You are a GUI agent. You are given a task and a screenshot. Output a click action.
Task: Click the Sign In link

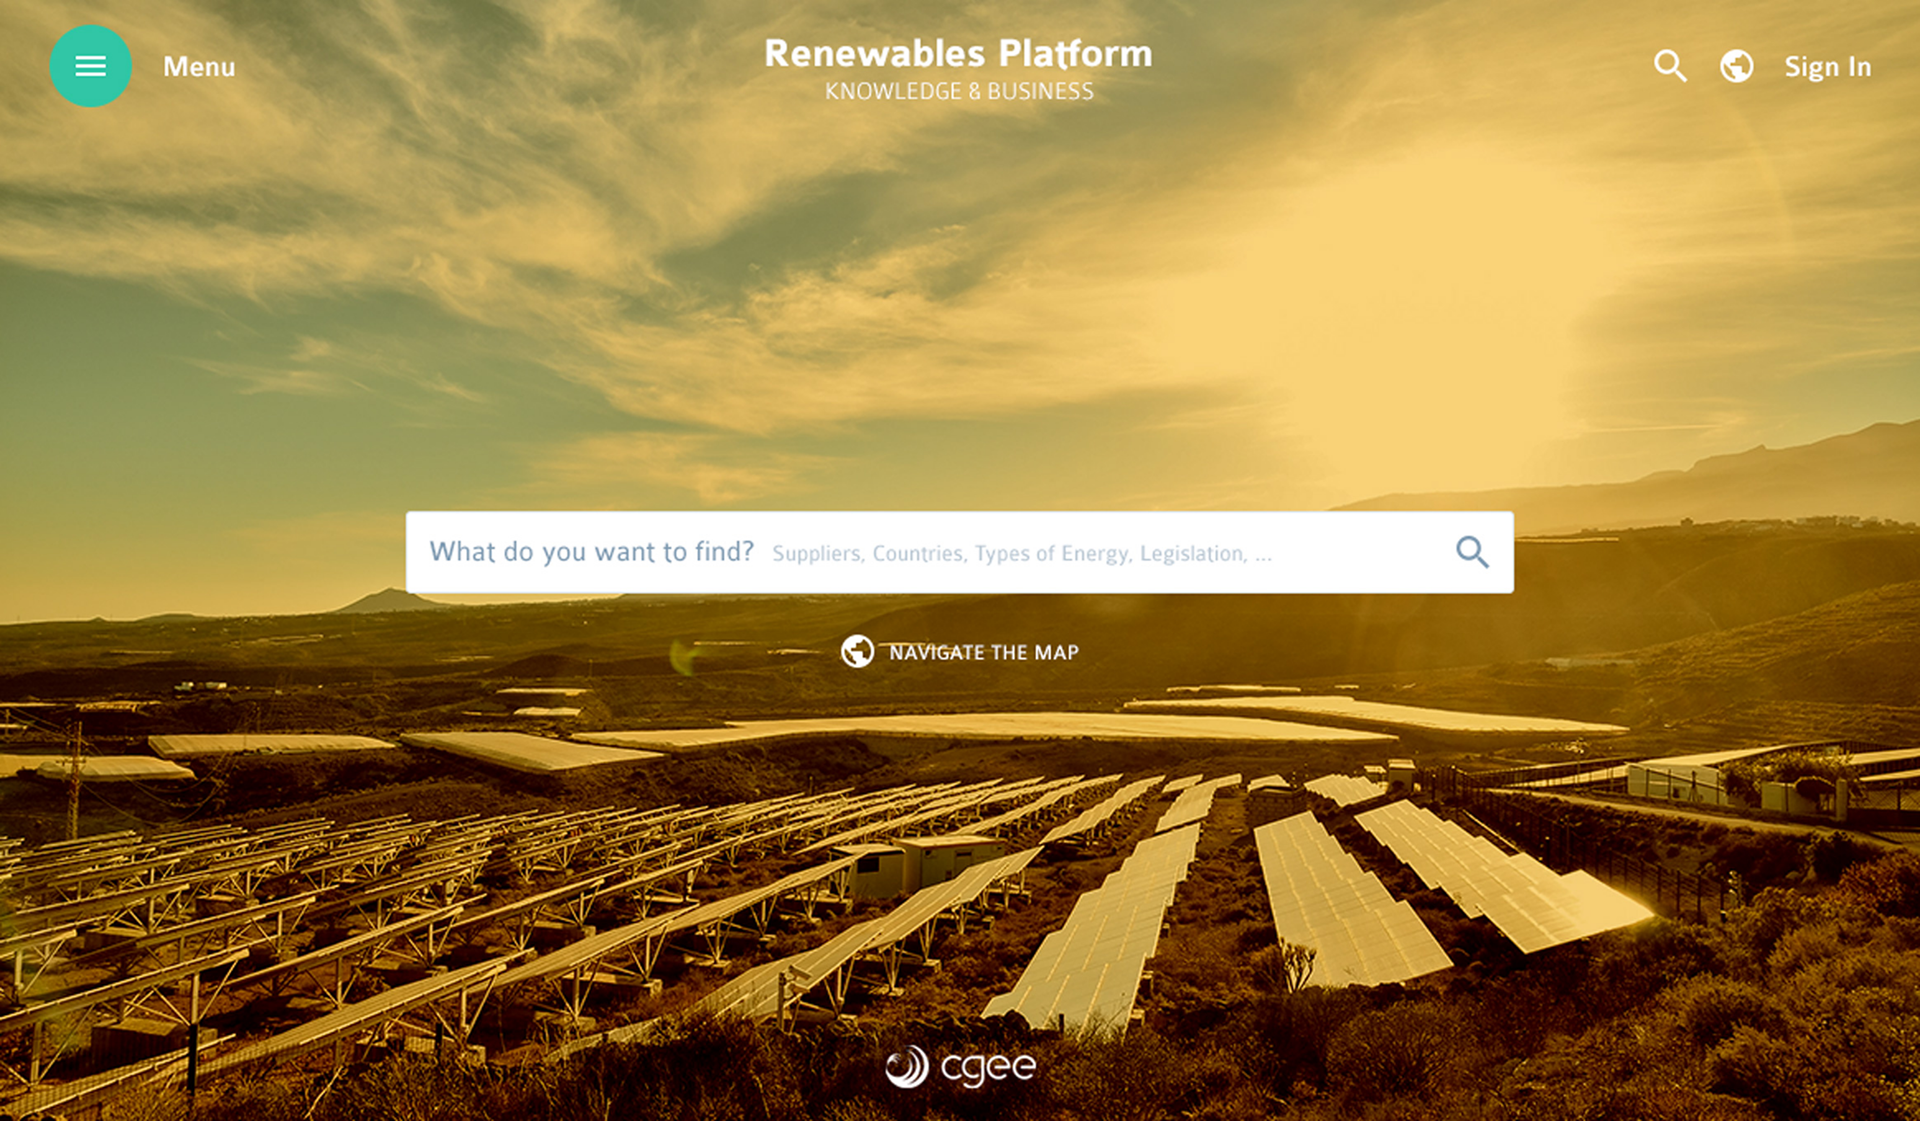(x=1827, y=67)
